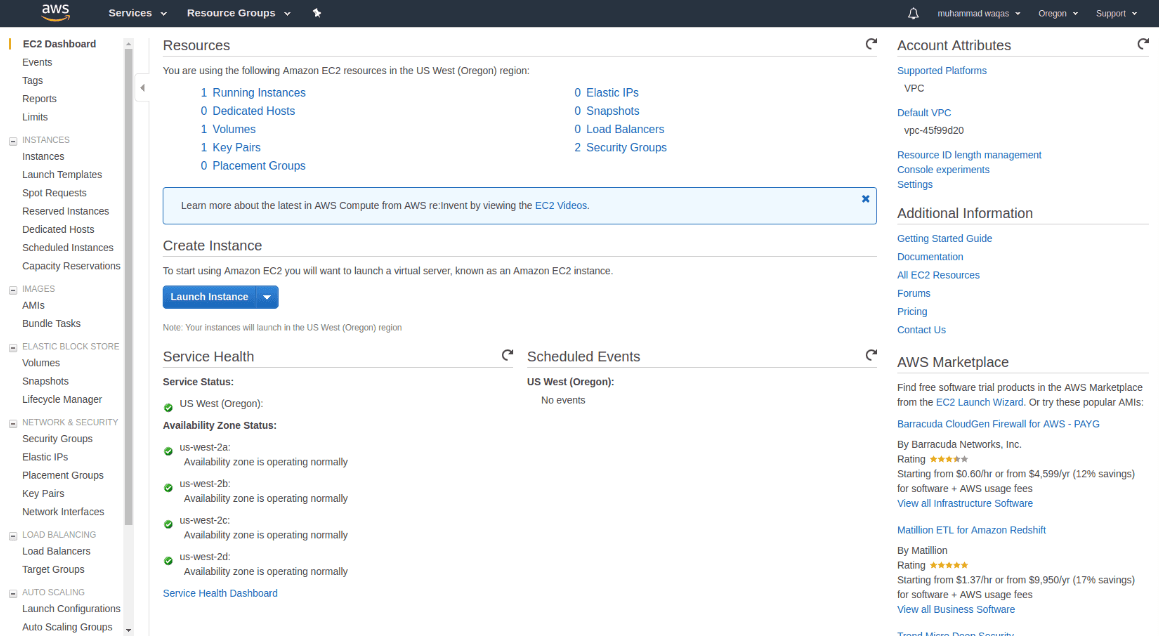
Task: Click the AWS home logo
Action: [x=55, y=13]
